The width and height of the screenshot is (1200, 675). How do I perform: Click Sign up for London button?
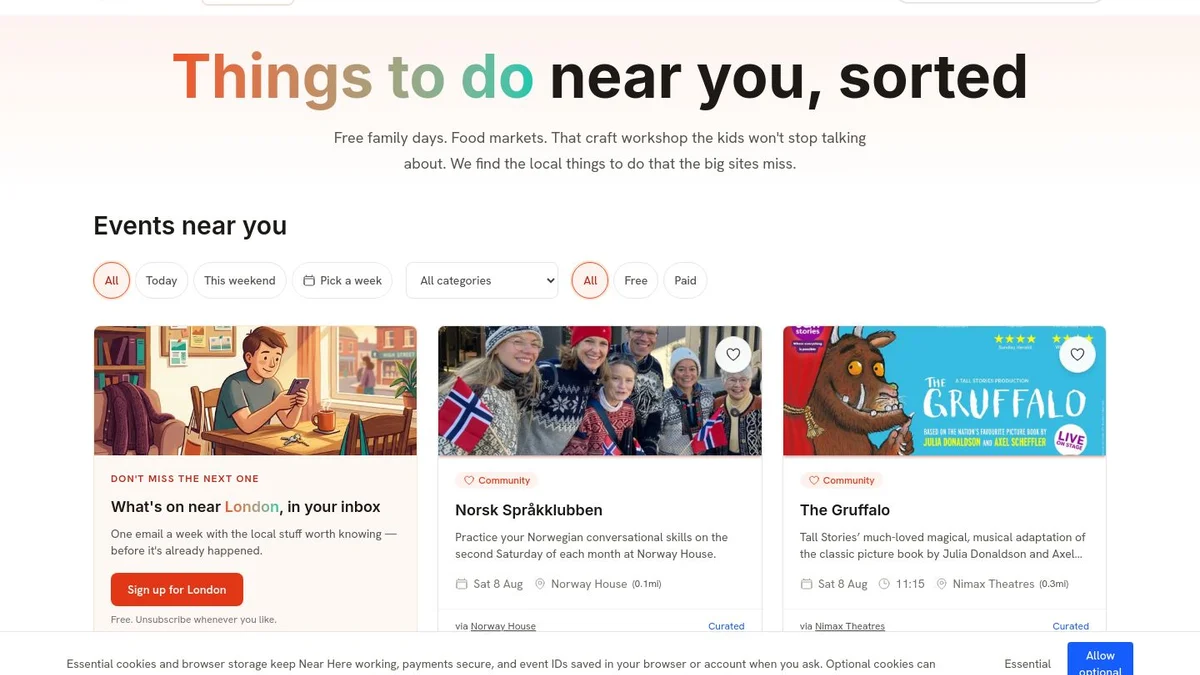[177, 590]
